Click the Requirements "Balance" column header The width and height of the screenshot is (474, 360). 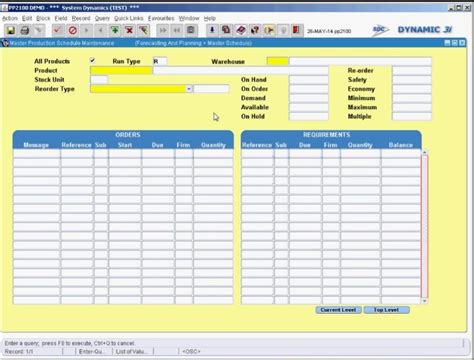[401, 145]
